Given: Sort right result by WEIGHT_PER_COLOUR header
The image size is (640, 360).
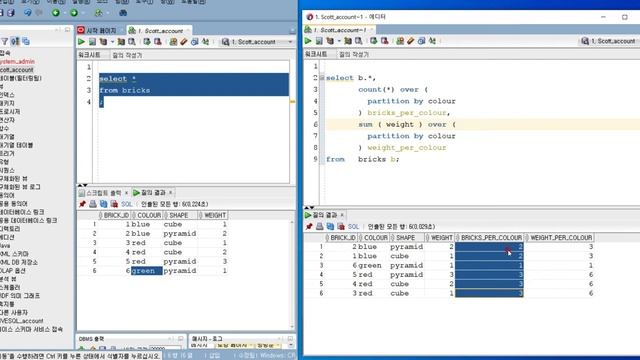Looking at the screenshot, I should tap(559, 238).
